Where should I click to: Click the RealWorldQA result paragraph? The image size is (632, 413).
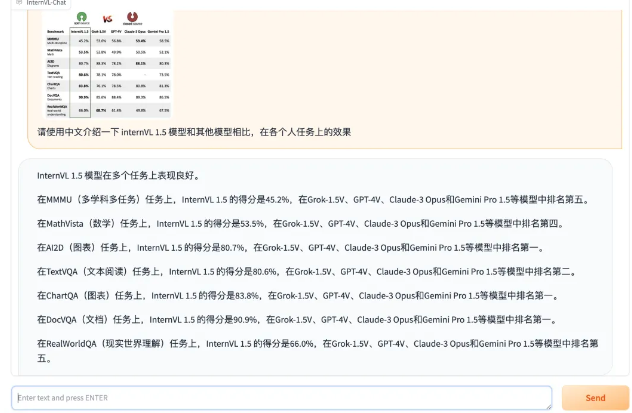[x=317, y=349]
